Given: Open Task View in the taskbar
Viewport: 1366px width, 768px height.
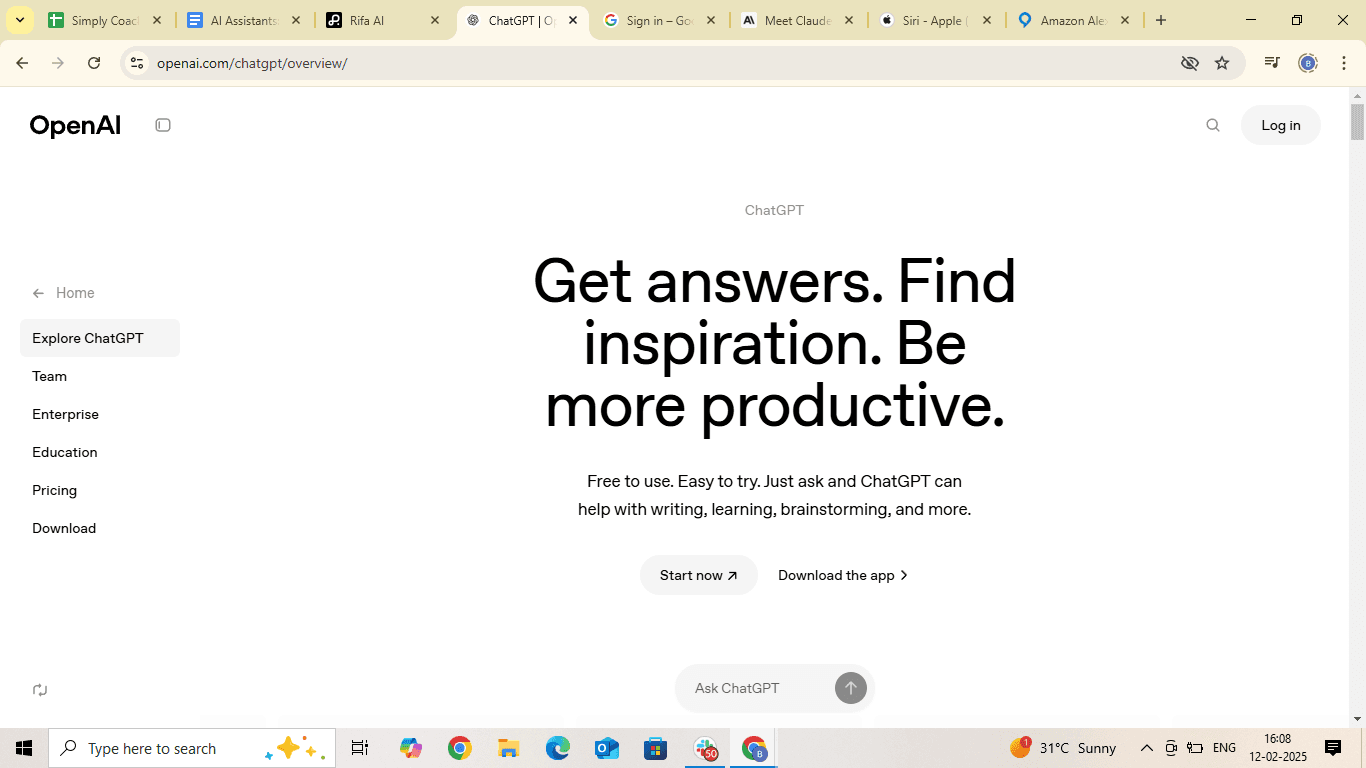Looking at the screenshot, I should tap(360, 748).
